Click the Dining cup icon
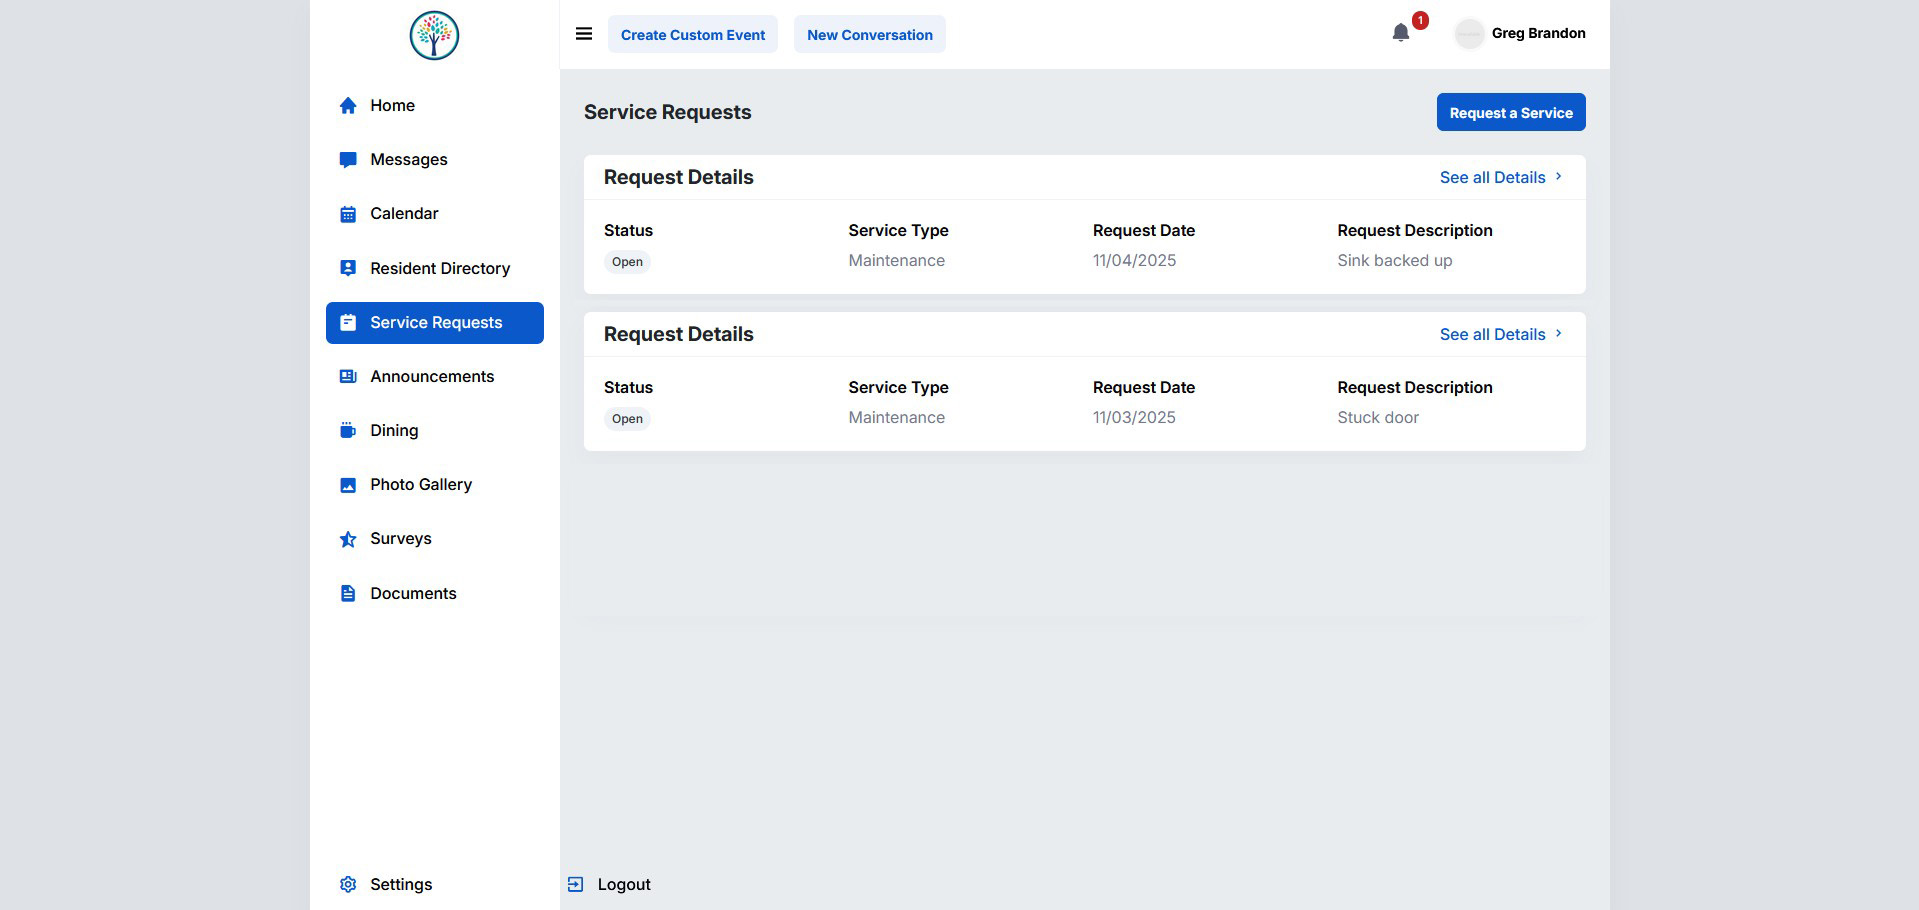This screenshot has height=910, width=1919. pos(348,431)
